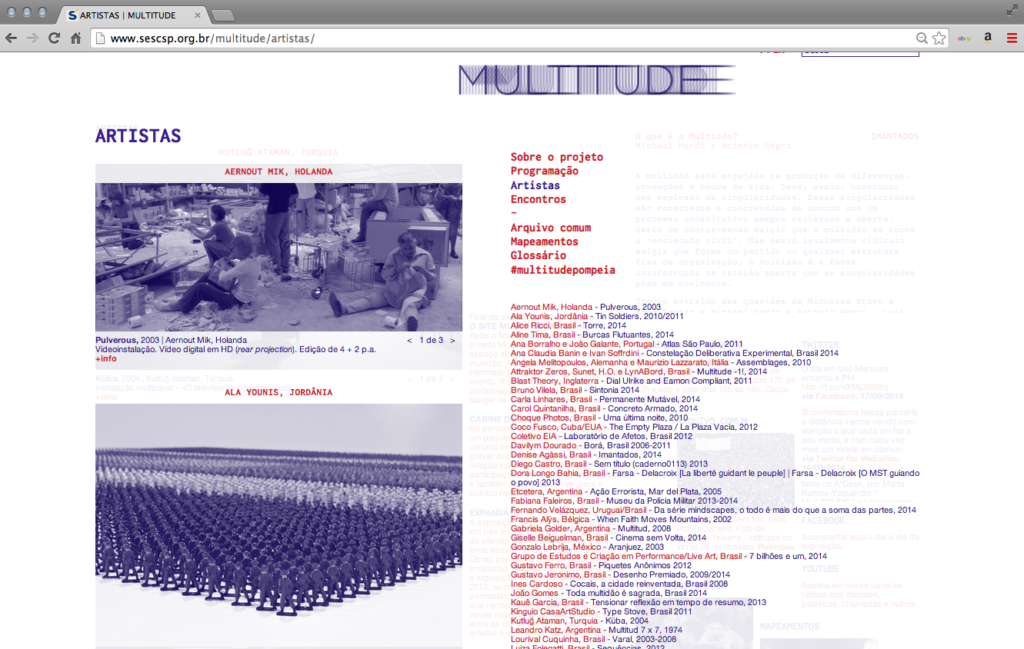Open the Encontros menu item
This screenshot has height=649, width=1024.
[538, 199]
